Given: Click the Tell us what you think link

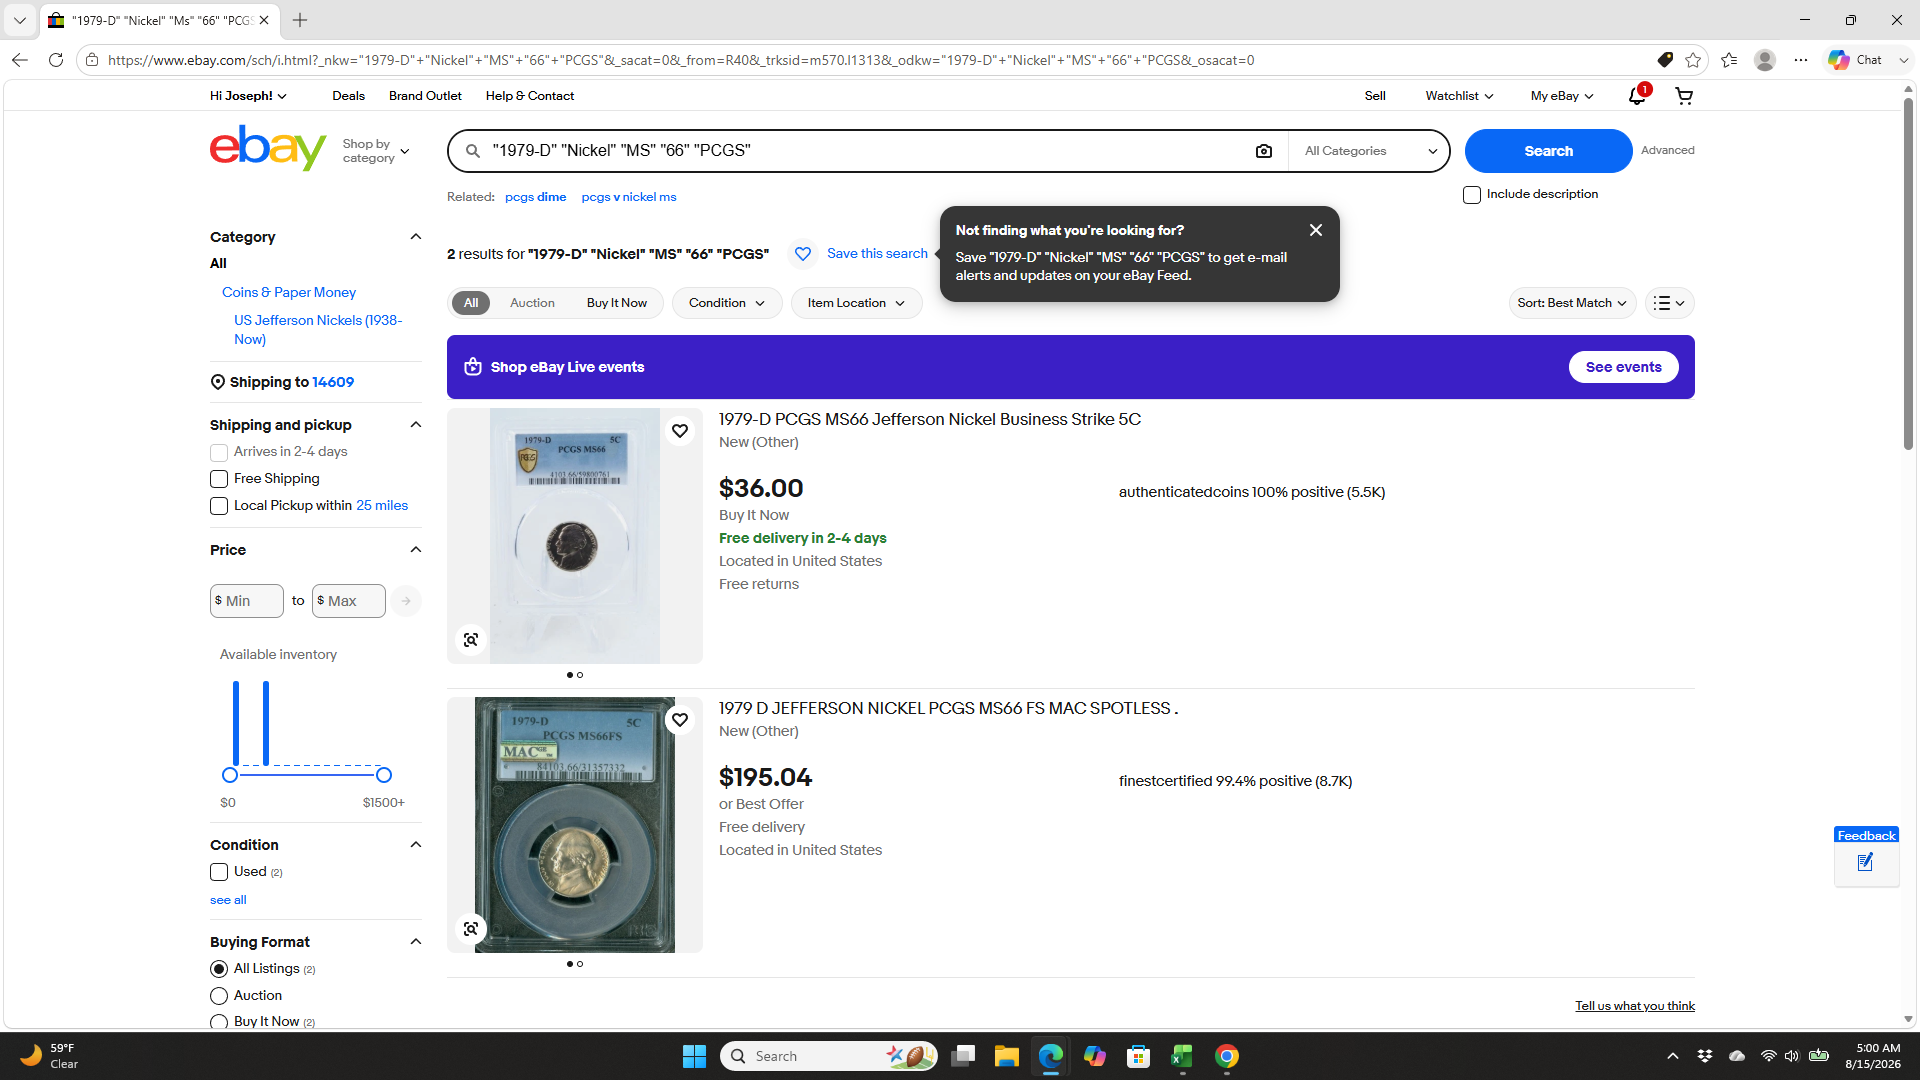Looking at the screenshot, I should coord(1635,1006).
